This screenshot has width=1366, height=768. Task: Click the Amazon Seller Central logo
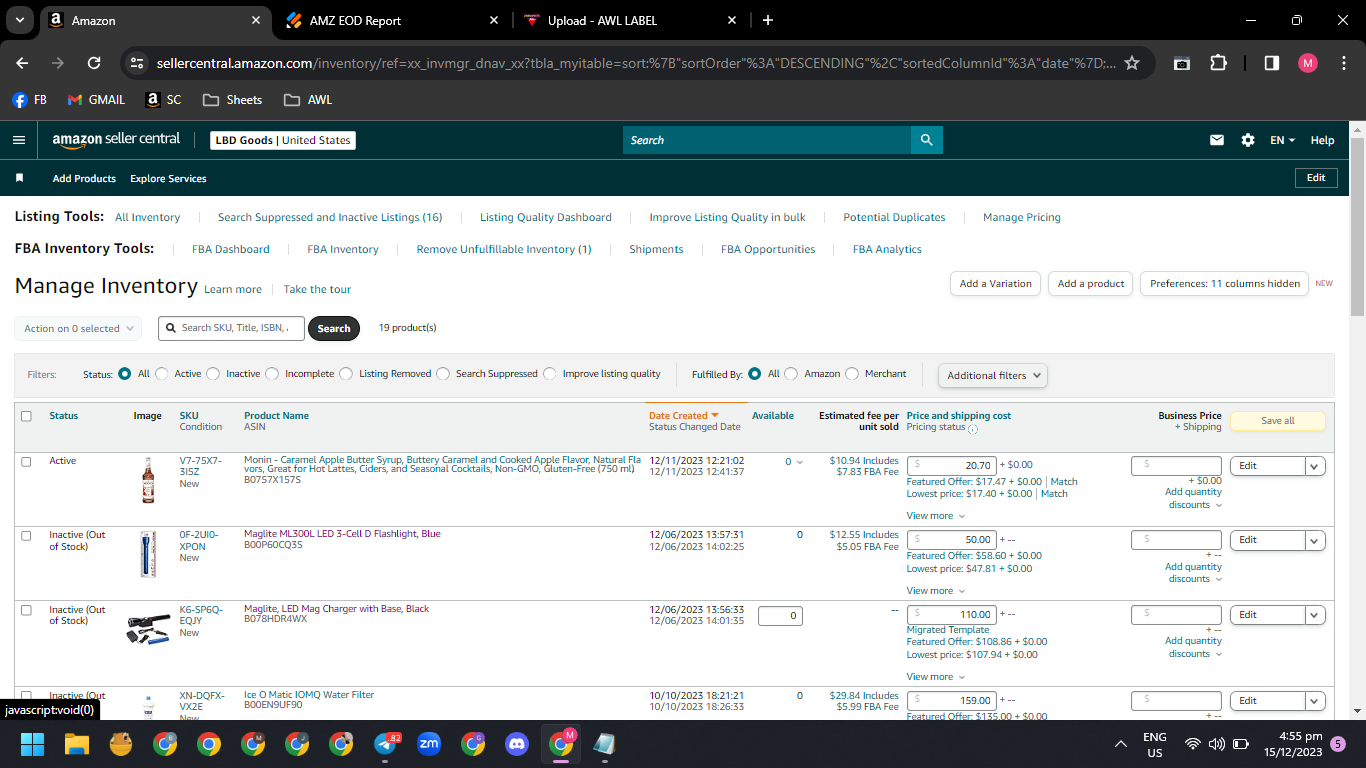click(x=116, y=140)
